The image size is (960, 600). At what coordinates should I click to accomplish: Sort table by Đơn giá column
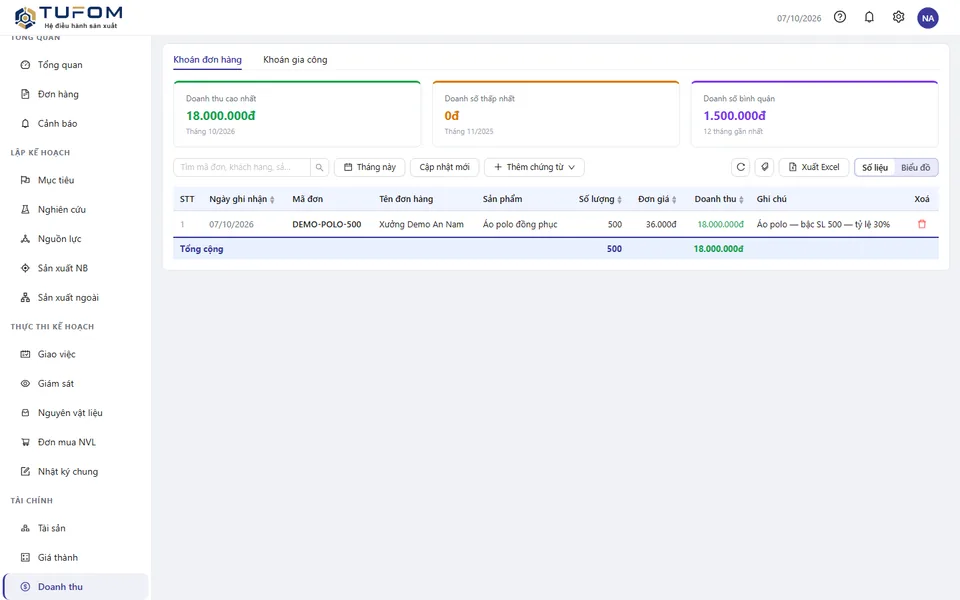point(657,199)
